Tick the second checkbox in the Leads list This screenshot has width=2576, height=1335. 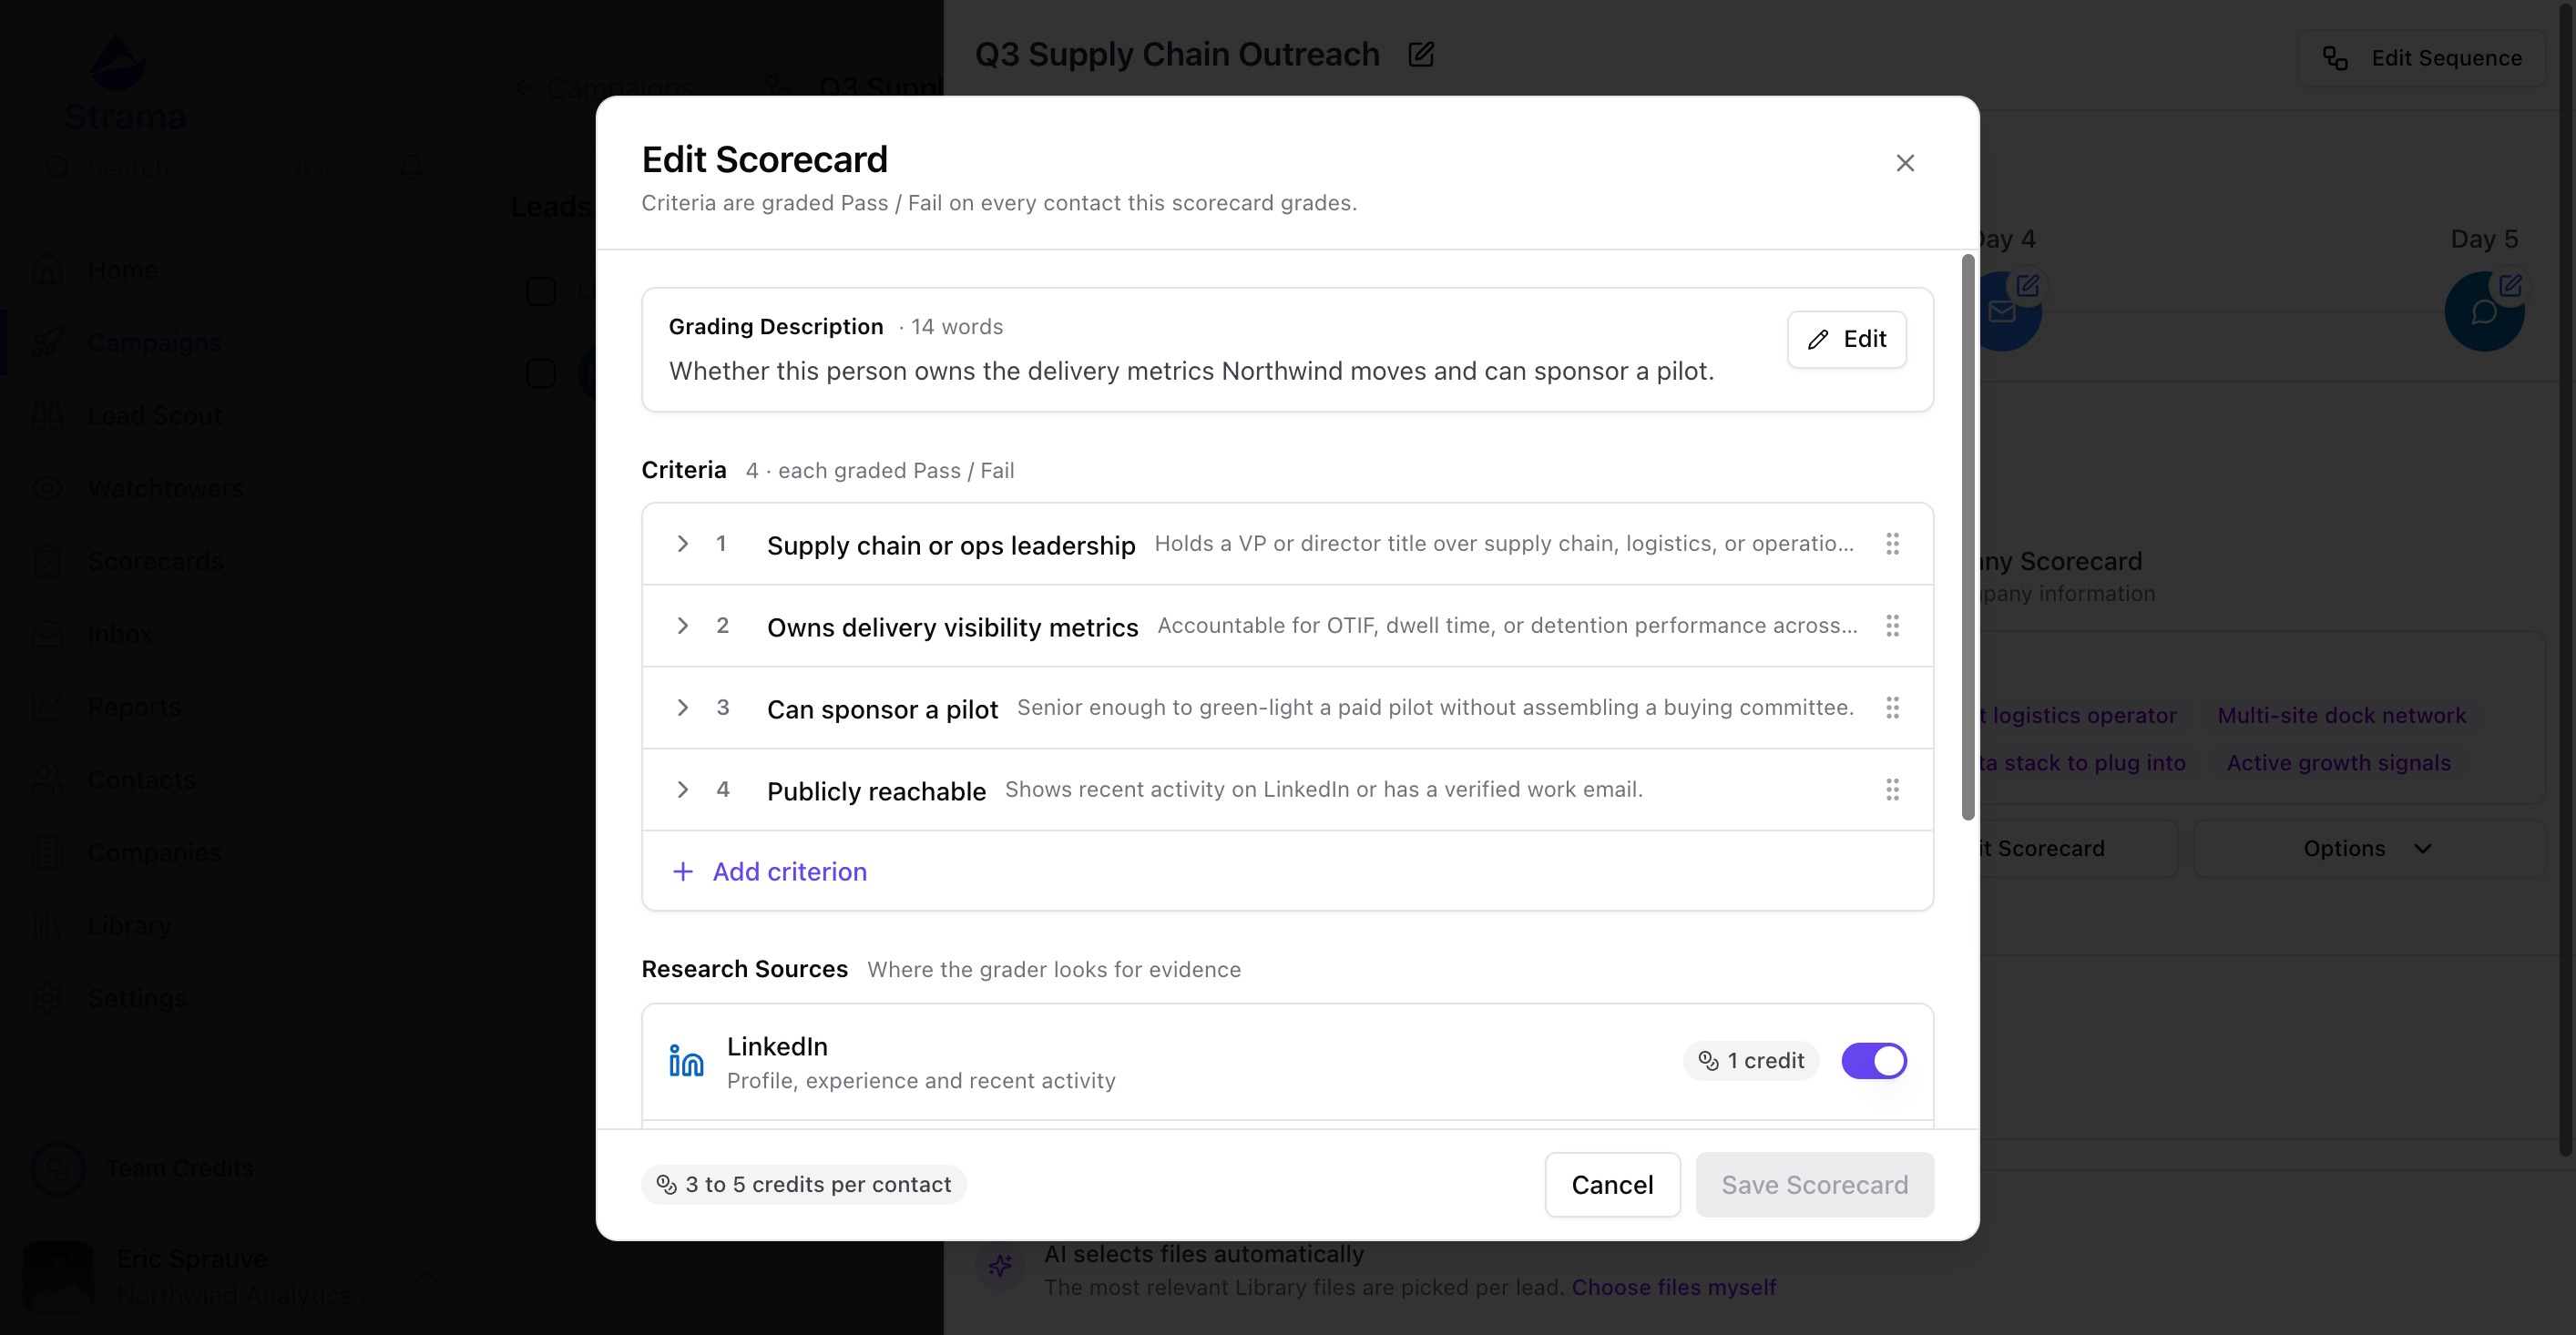[541, 373]
